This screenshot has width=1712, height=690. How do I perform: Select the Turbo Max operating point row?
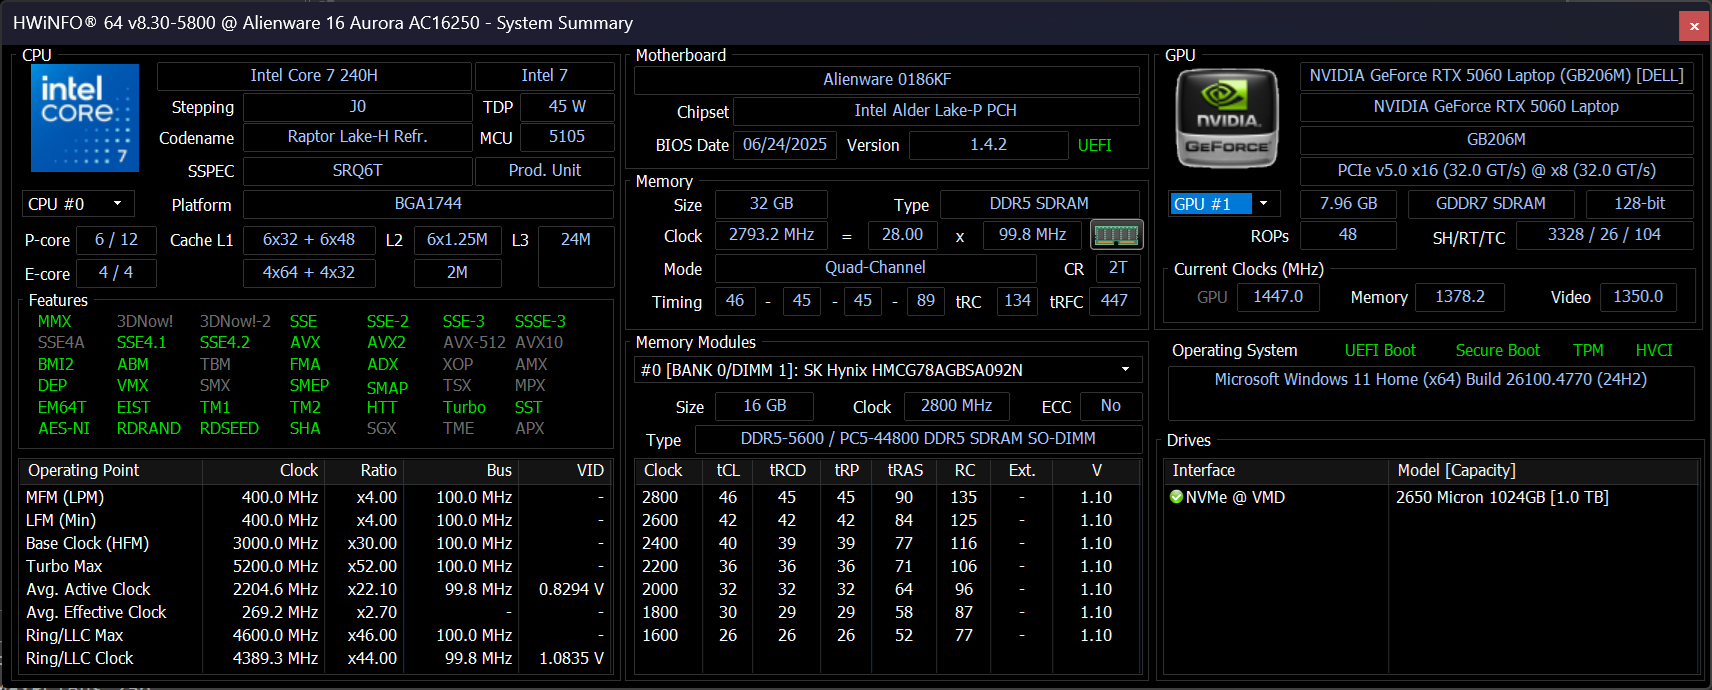click(65, 566)
